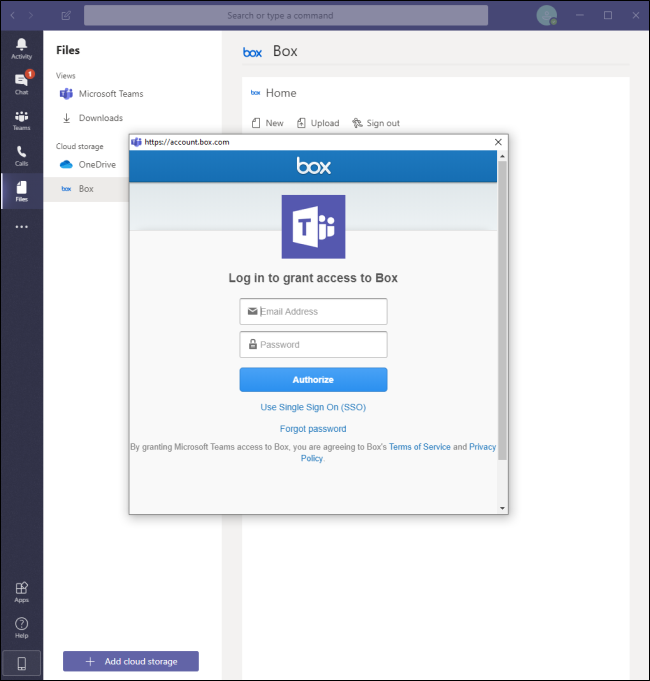Open OneDrive cloud storage
Image resolution: width=650 pixels, height=681 pixels.
97,165
